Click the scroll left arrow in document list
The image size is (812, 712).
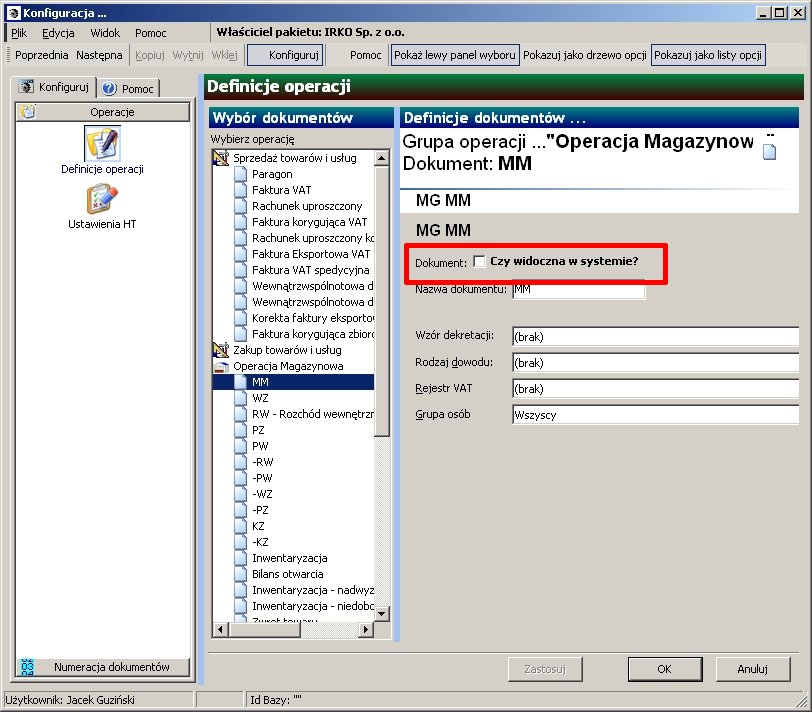click(x=221, y=630)
